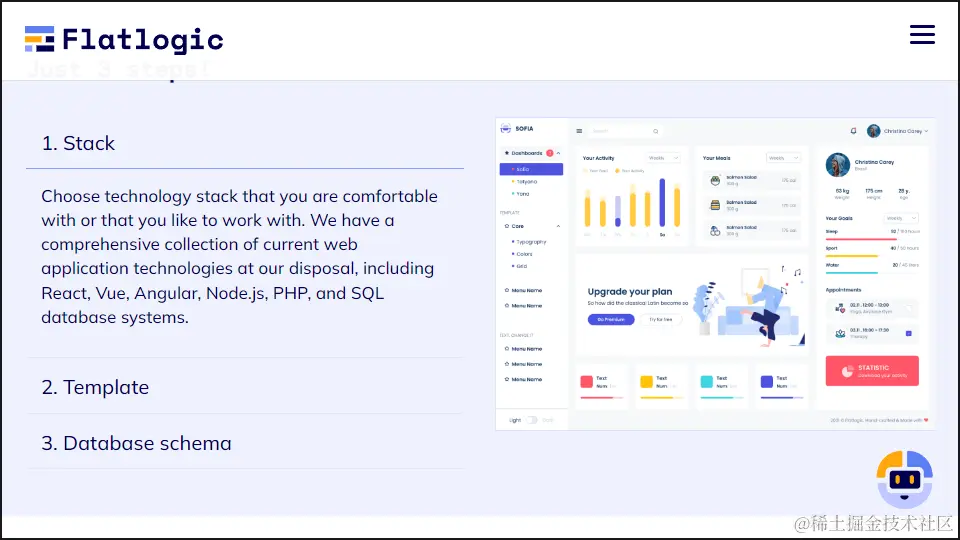The image size is (960, 540).
Task: Click the Flatlogic logo
Action: (x=124, y=40)
